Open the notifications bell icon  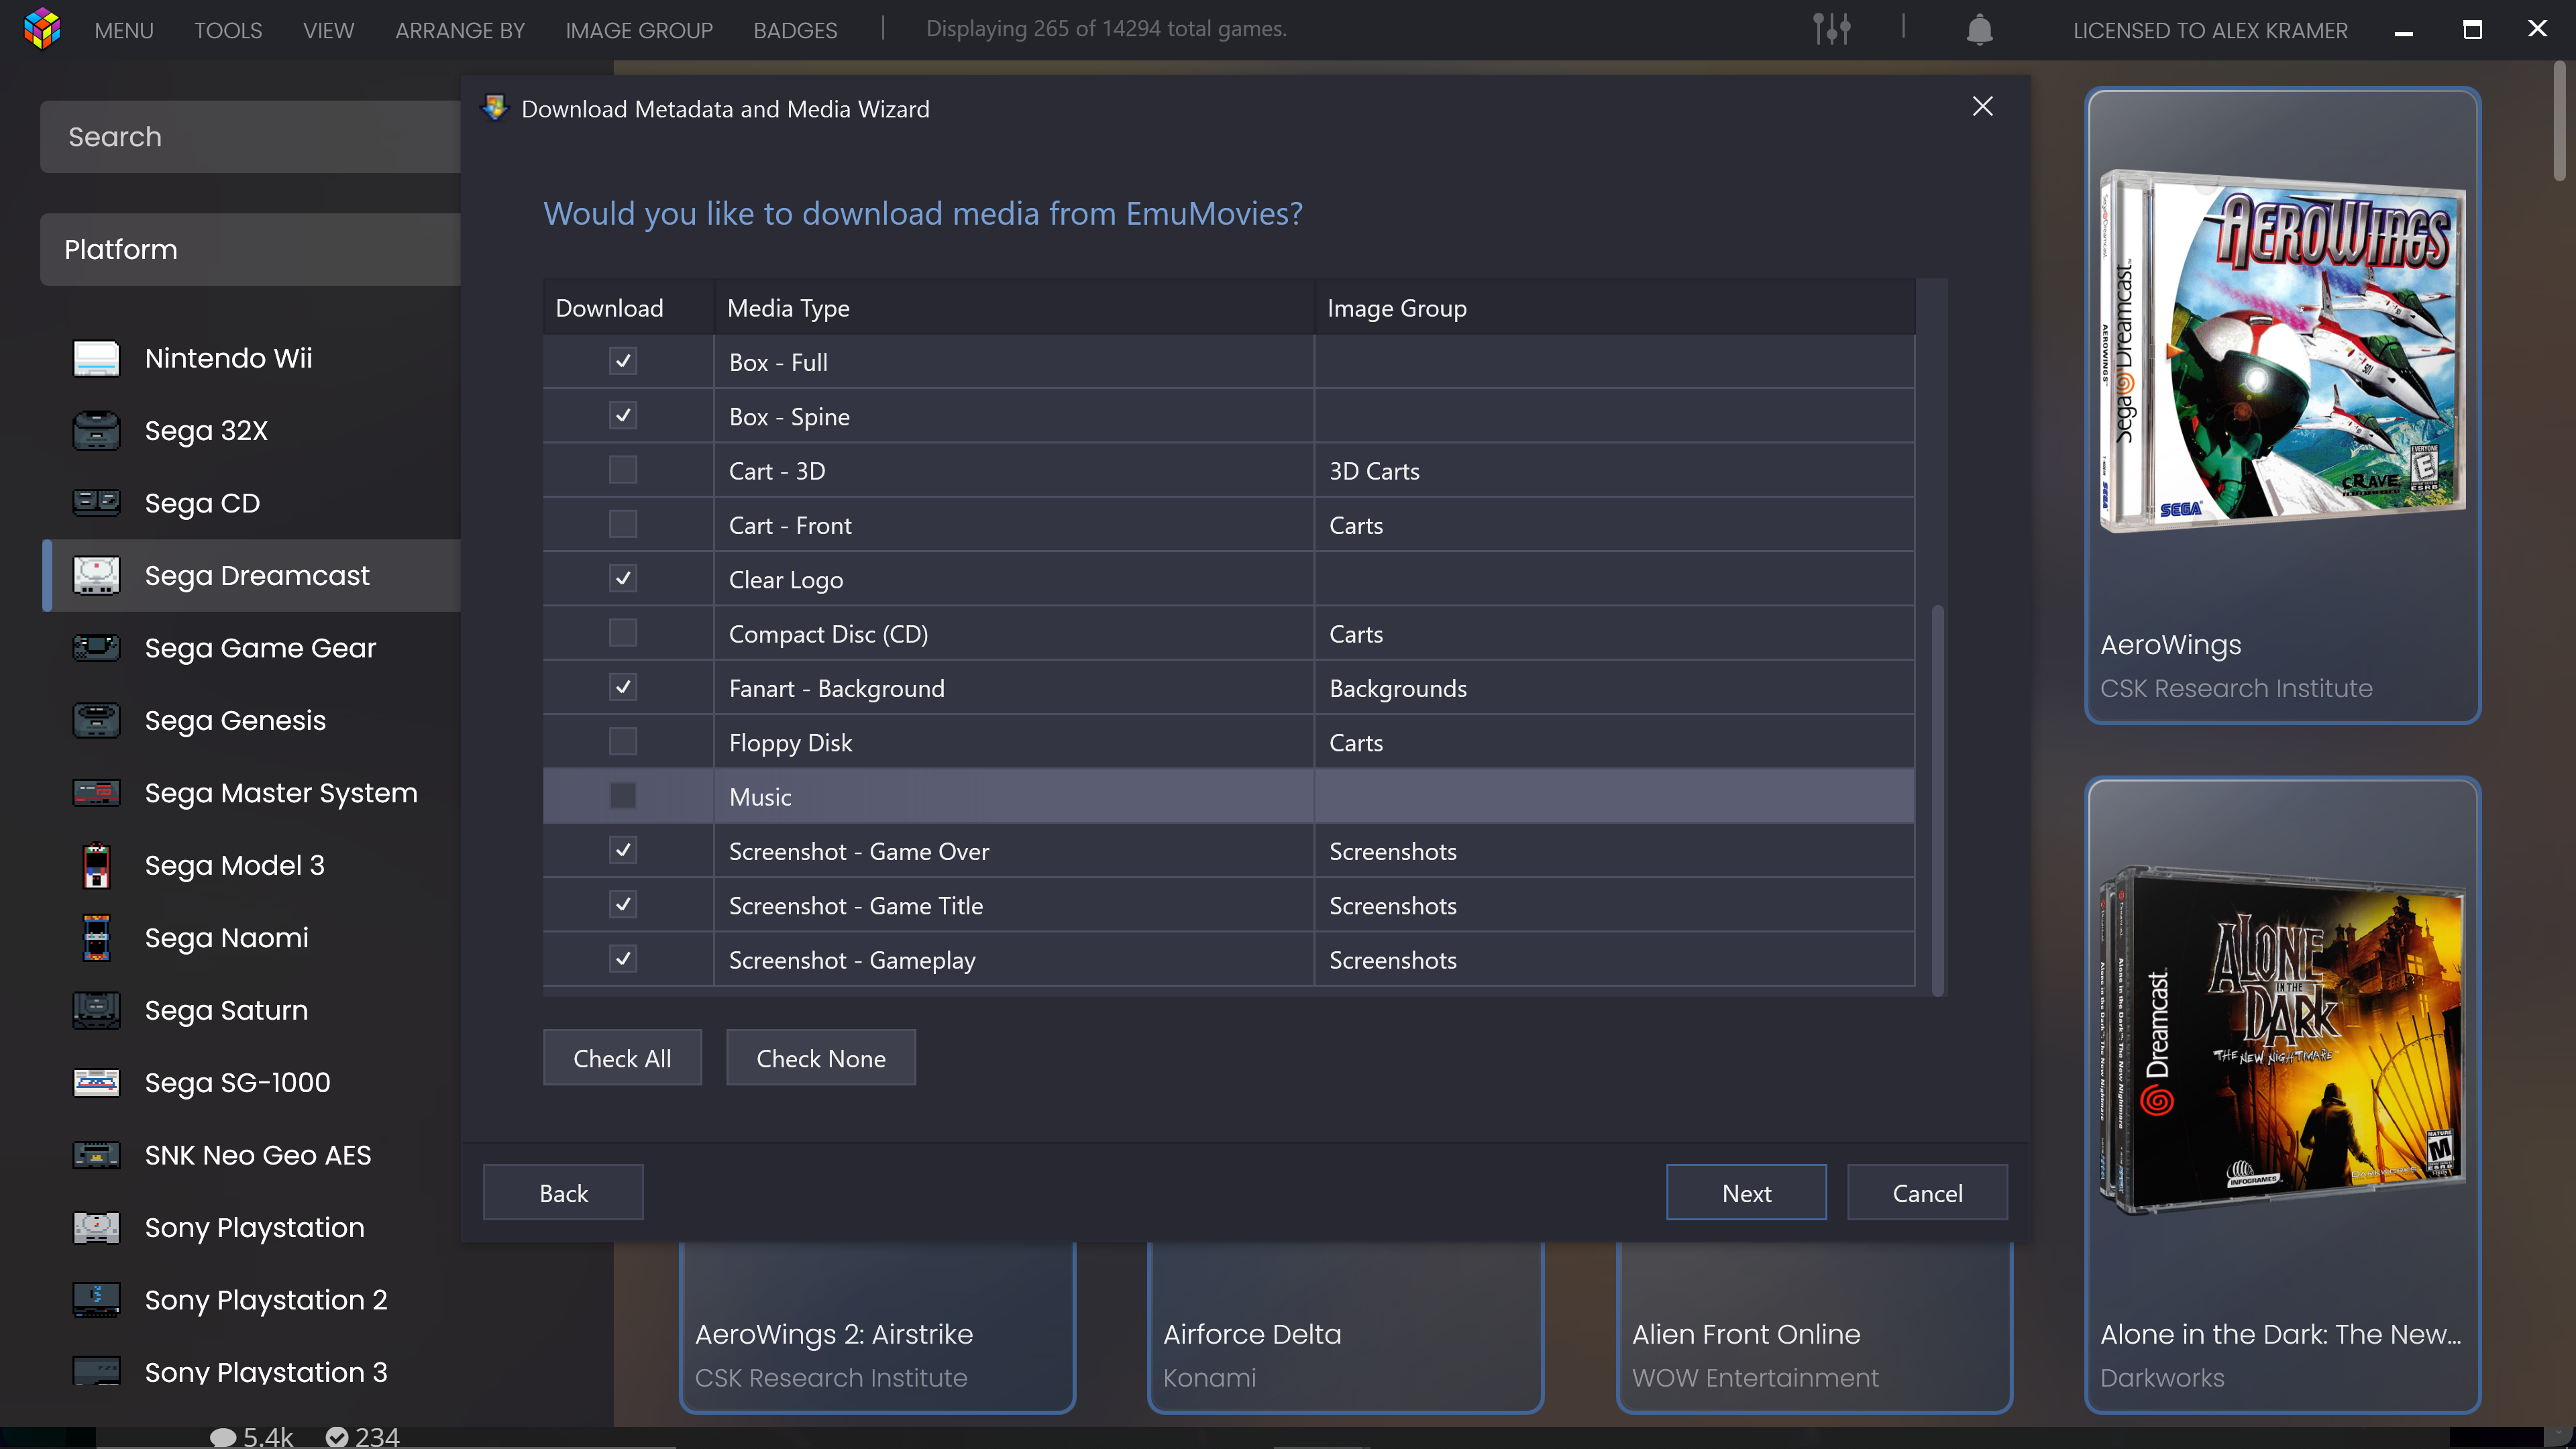(1979, 29)
